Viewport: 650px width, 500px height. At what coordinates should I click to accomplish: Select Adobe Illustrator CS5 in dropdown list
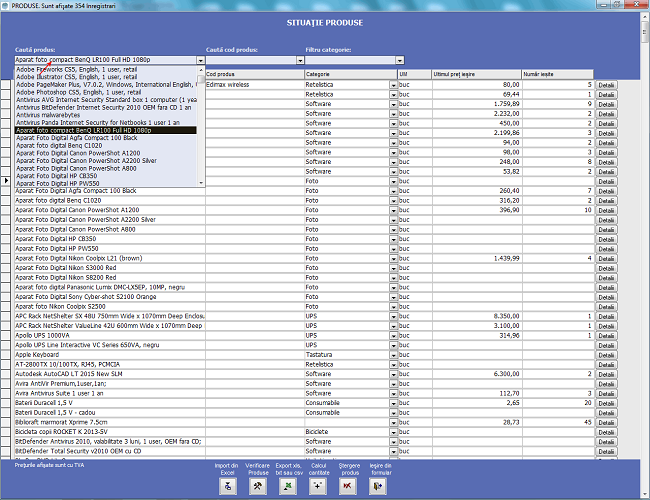pos(106,77)
